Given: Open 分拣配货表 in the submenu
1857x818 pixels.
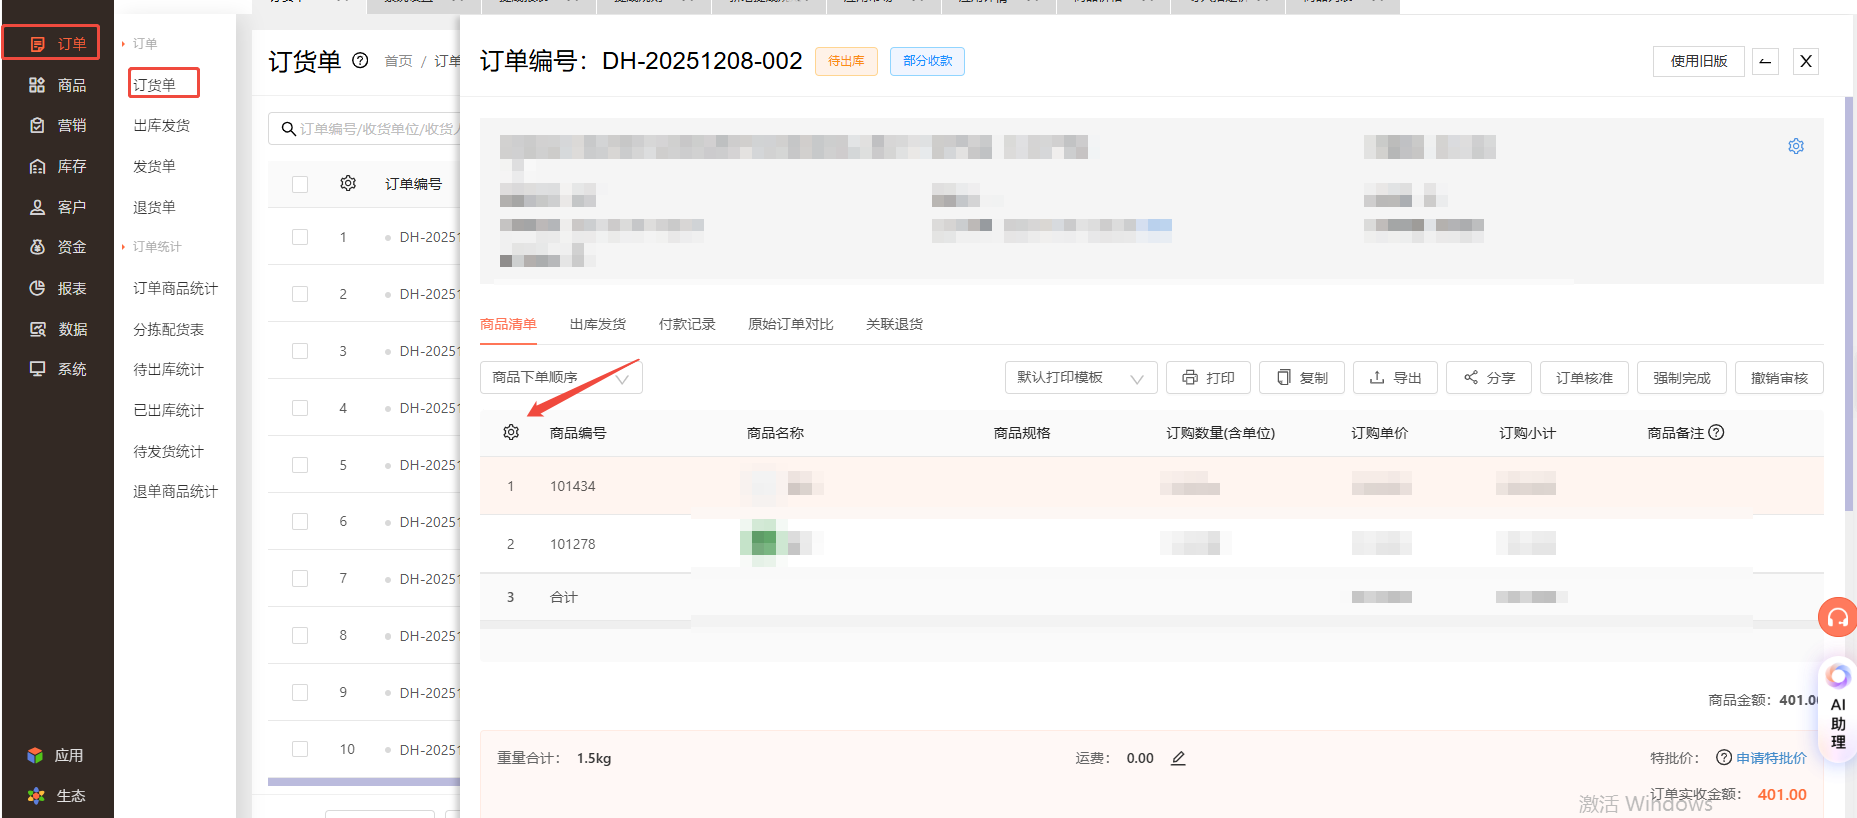Looking at the screenshot, I should (168, 329).
